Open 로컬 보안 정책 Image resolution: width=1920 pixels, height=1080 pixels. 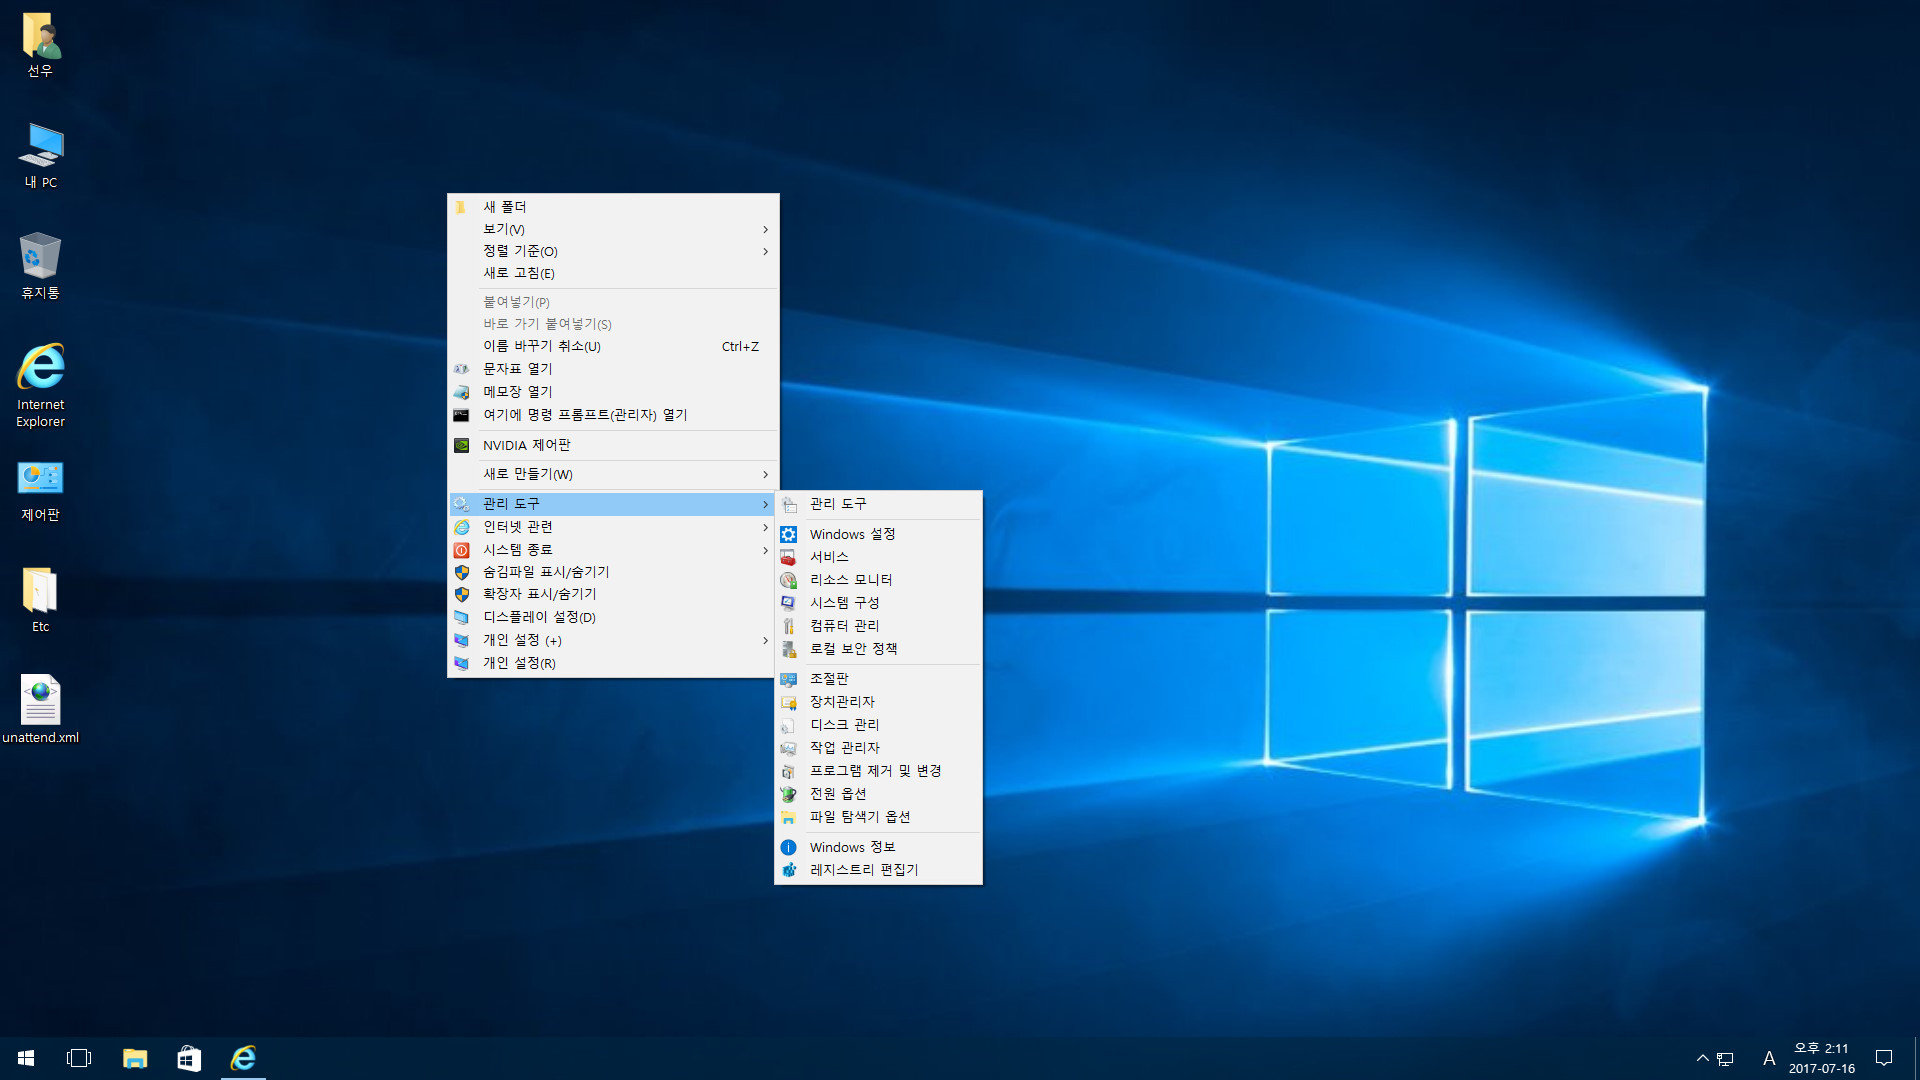click(878, 649)
